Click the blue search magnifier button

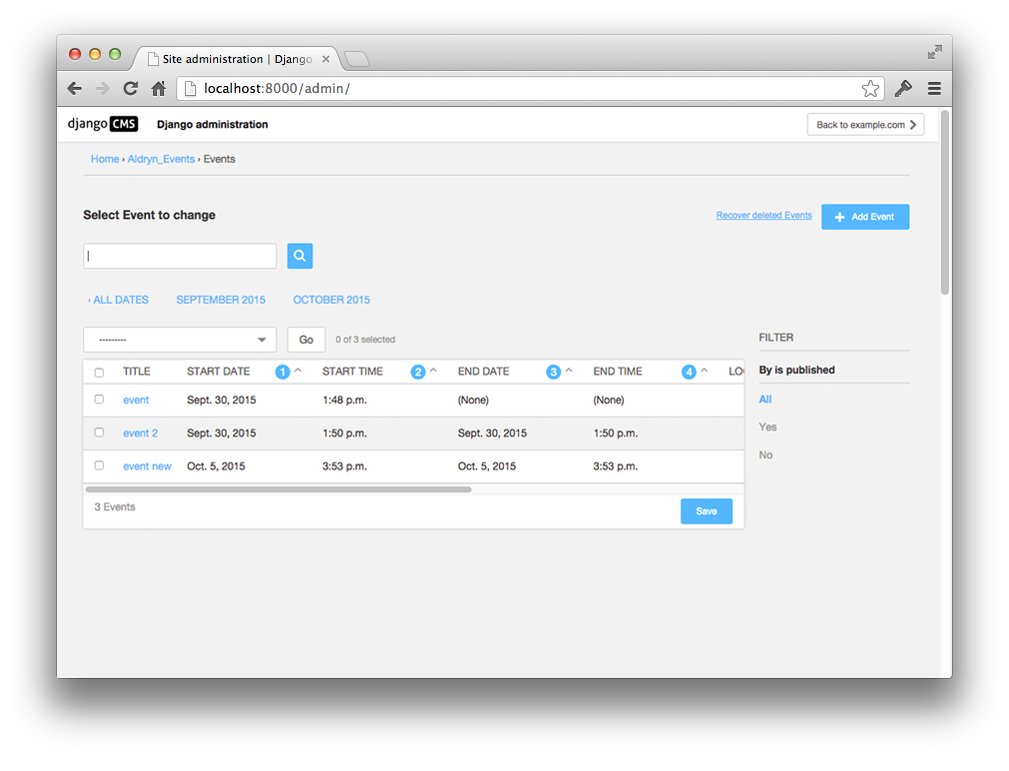pos(299,256)
